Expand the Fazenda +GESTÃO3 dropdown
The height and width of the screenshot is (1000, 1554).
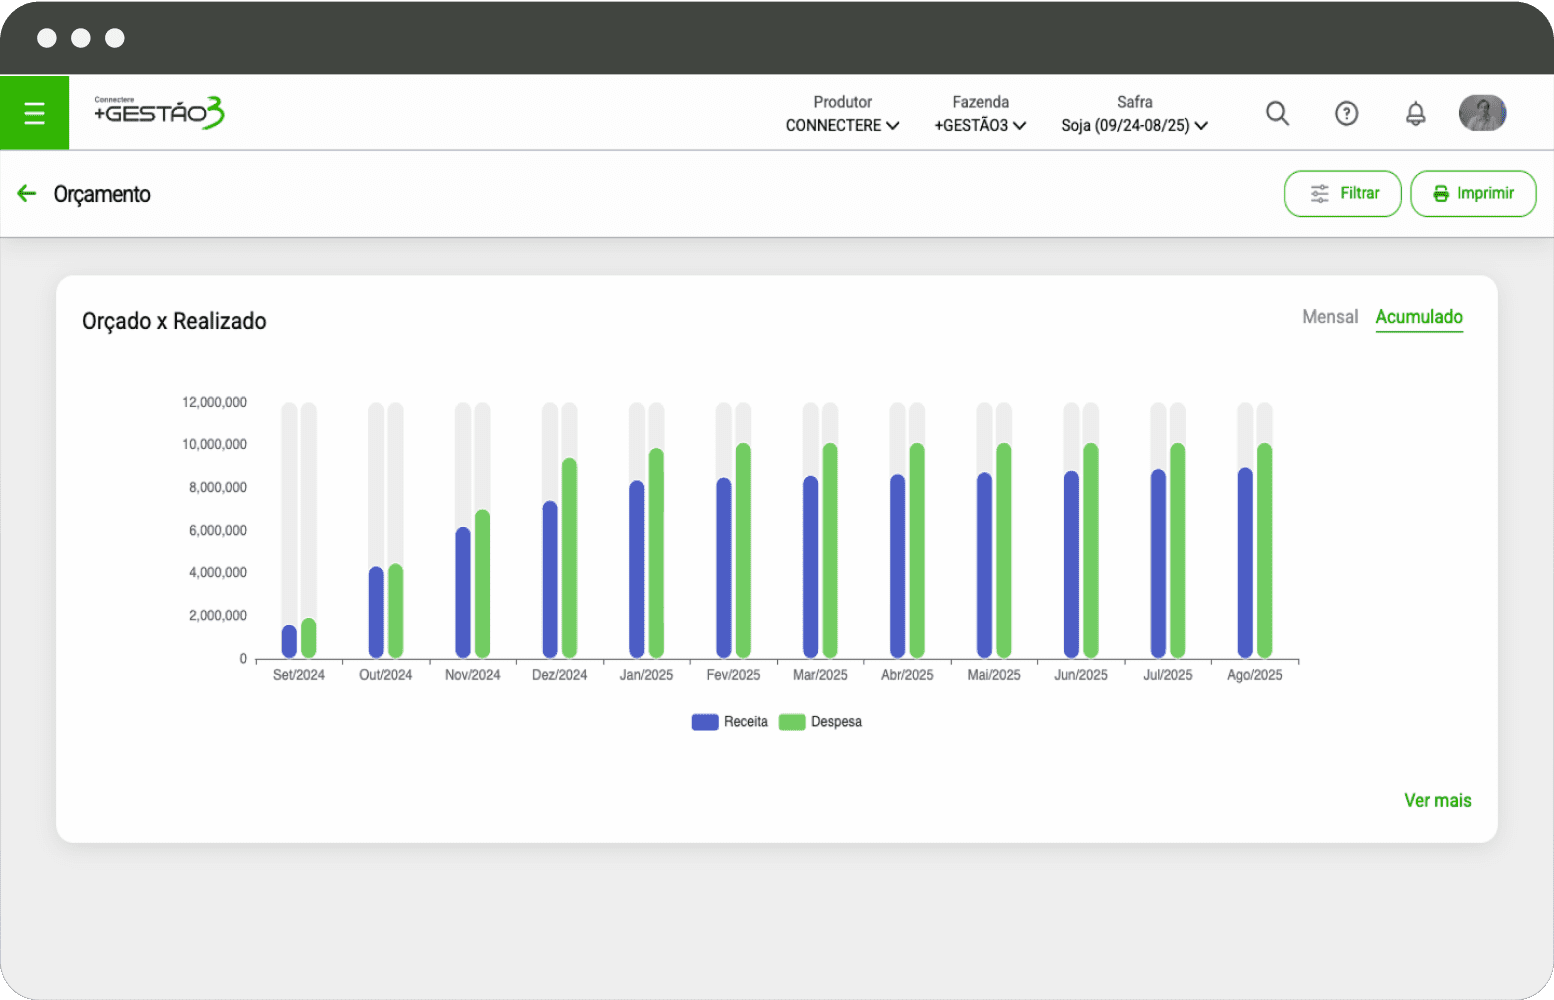(x=980, y=125)
